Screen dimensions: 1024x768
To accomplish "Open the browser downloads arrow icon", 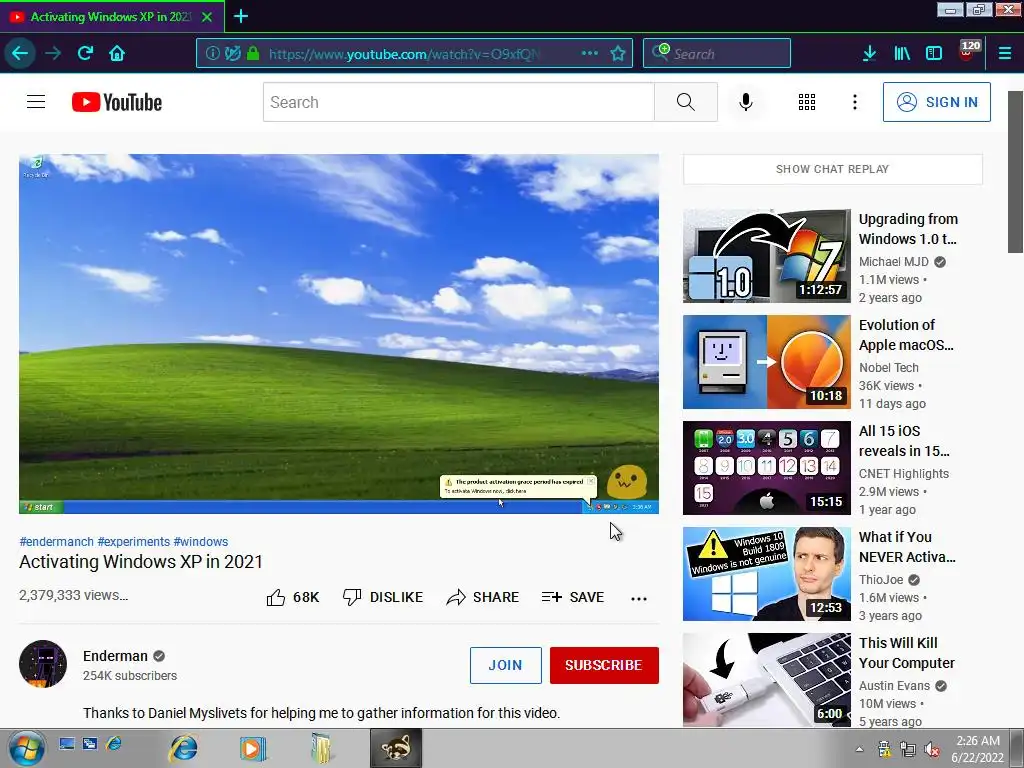I will 869,54.
